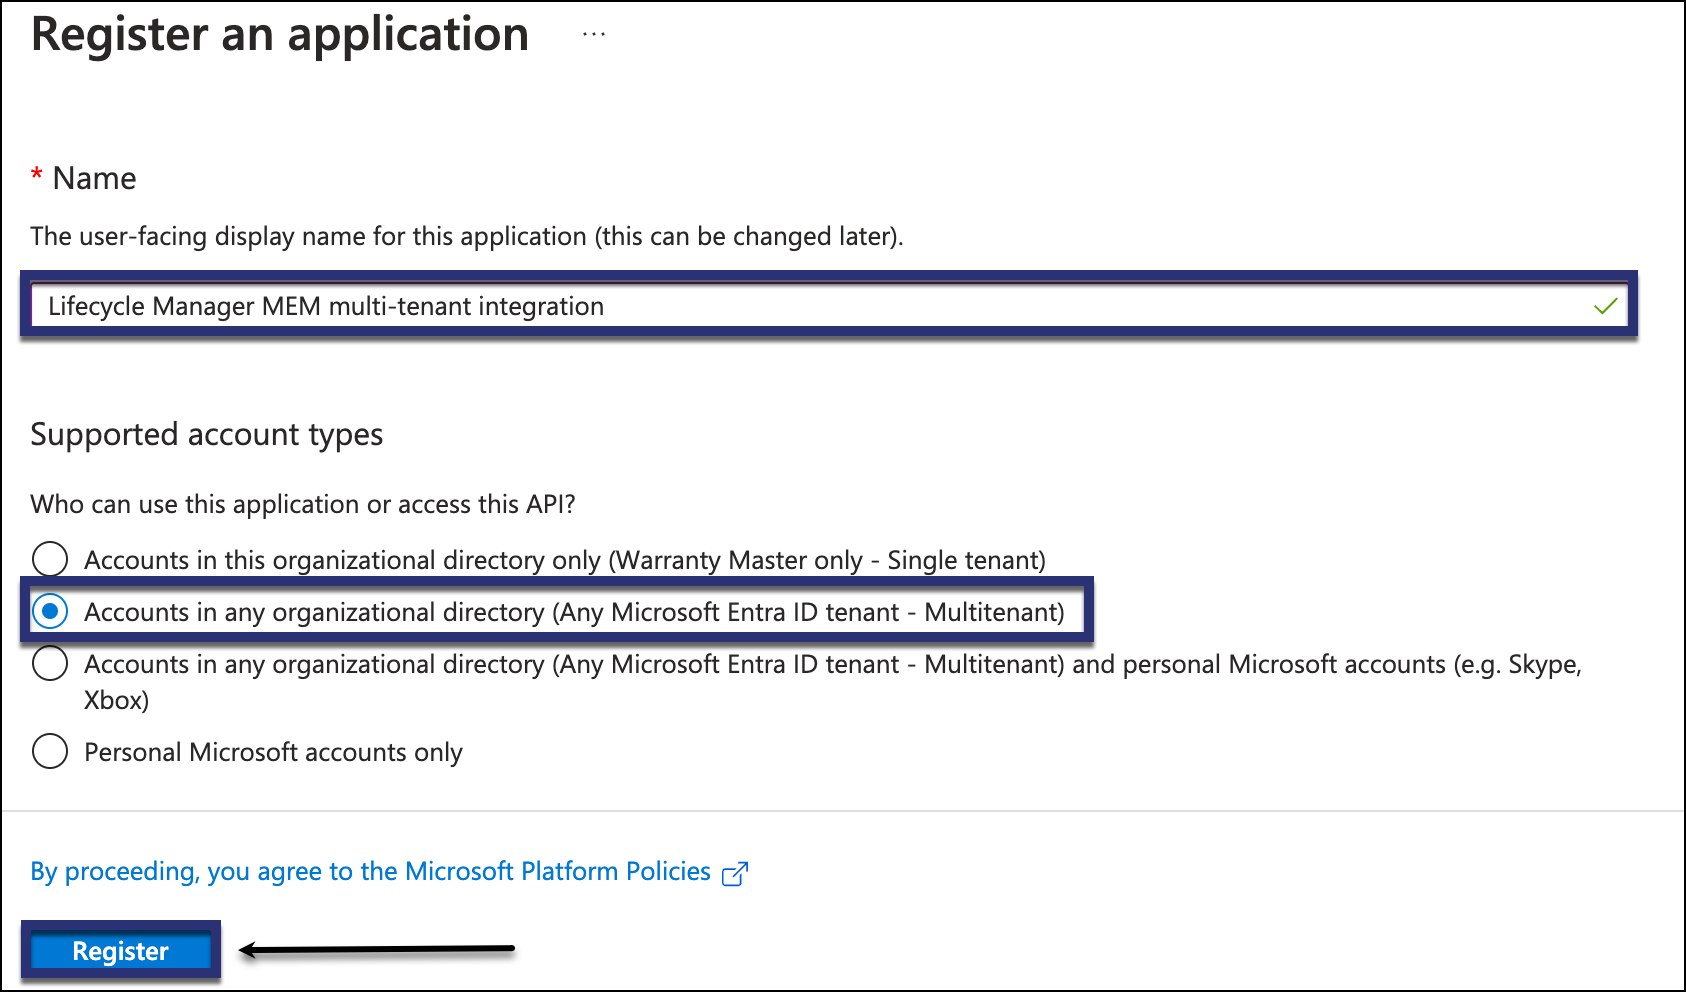Viewport: 1686px width, 992px height.
Task: Open the Microsoft Platform Policies link
Action: pyautogui.click(x=370, y=871)
